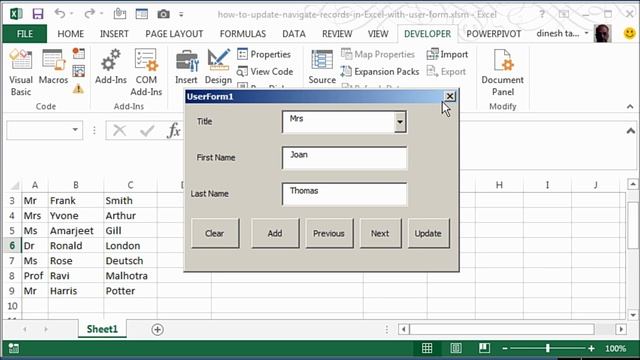Expand Quick Access Toolbar customization
The height and width of the screenshot is (360, 640).
point(181,15)
